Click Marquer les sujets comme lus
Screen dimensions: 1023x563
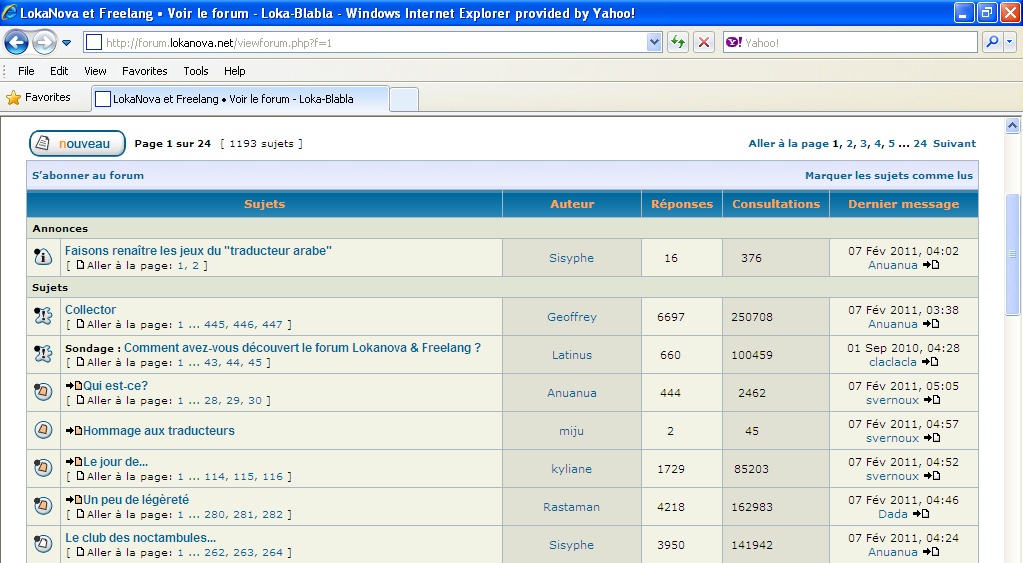pos(888,176)
